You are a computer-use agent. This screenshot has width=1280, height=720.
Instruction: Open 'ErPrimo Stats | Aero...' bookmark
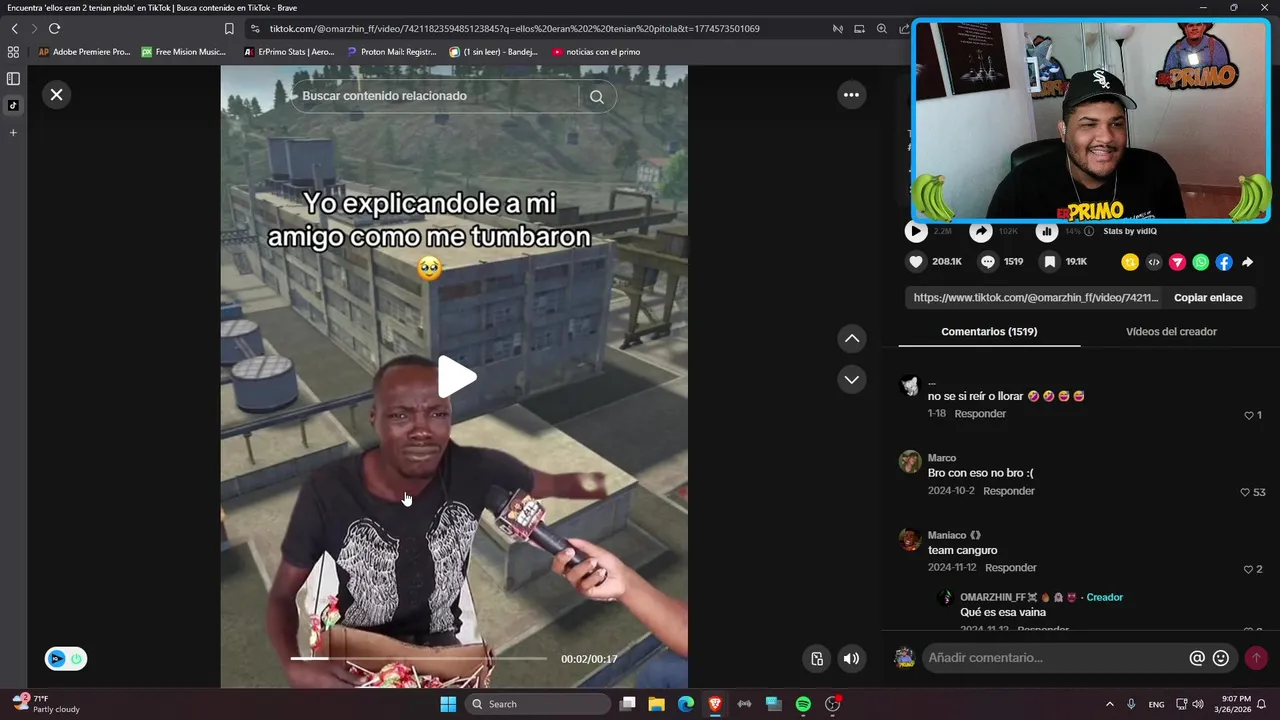pos(289,52)
